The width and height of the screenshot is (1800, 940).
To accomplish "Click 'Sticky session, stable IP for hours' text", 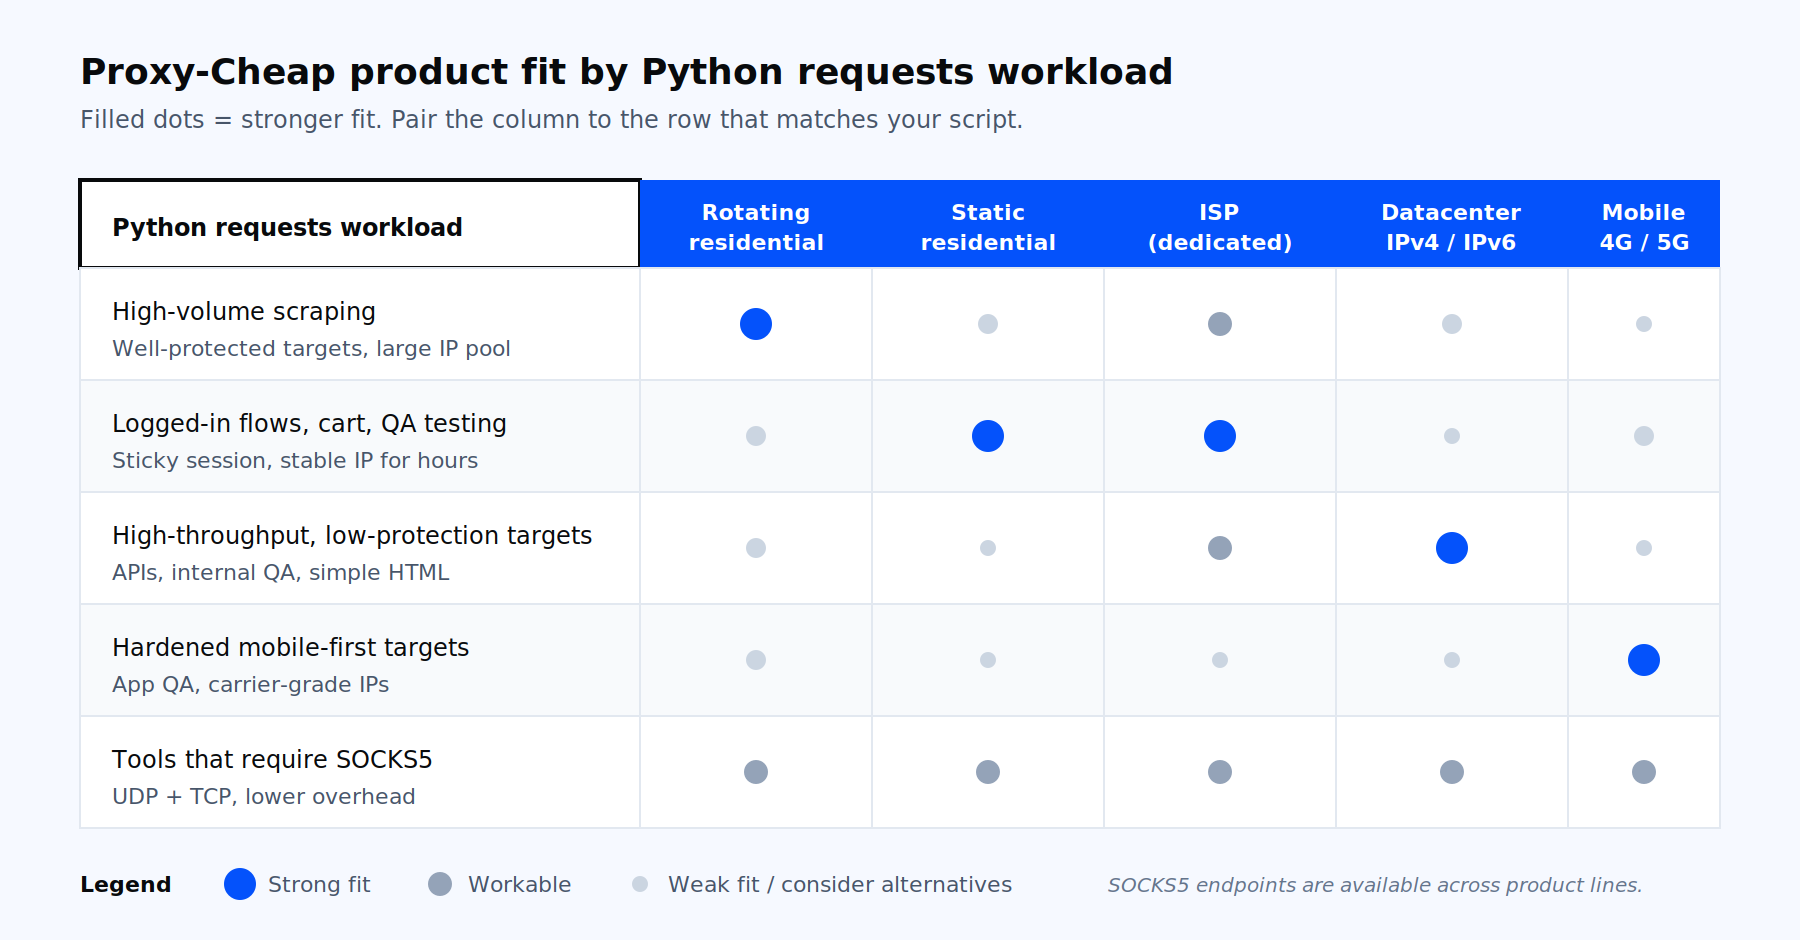I will tap(295, 461).
